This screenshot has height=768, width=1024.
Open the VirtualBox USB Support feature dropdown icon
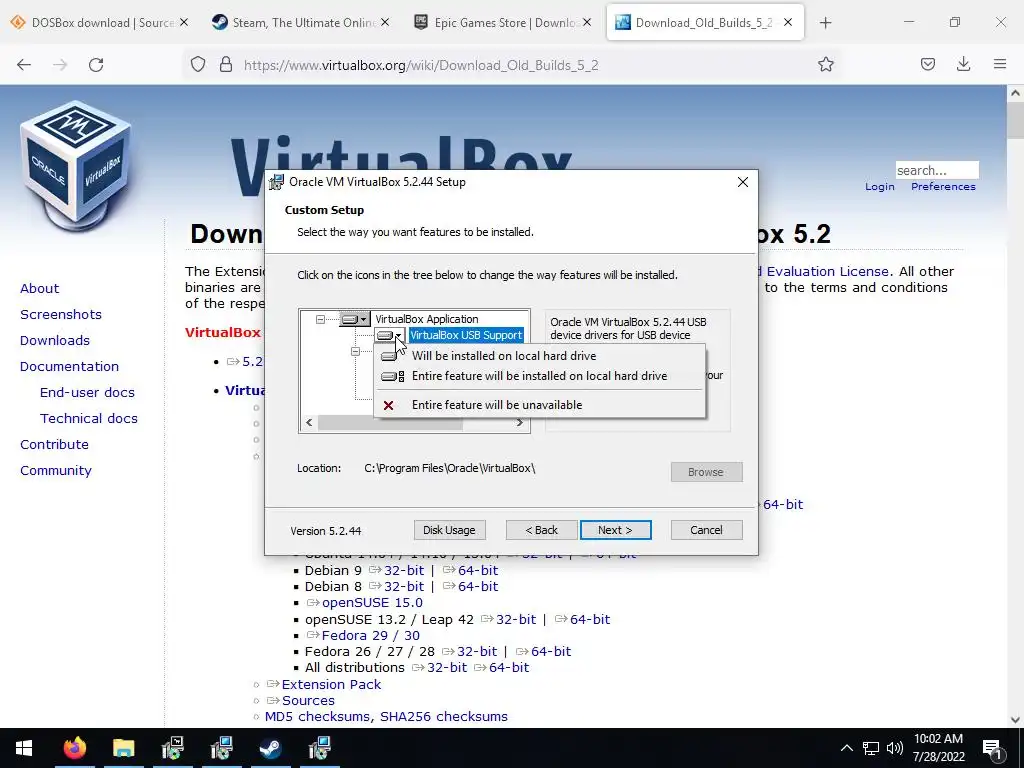390,335
